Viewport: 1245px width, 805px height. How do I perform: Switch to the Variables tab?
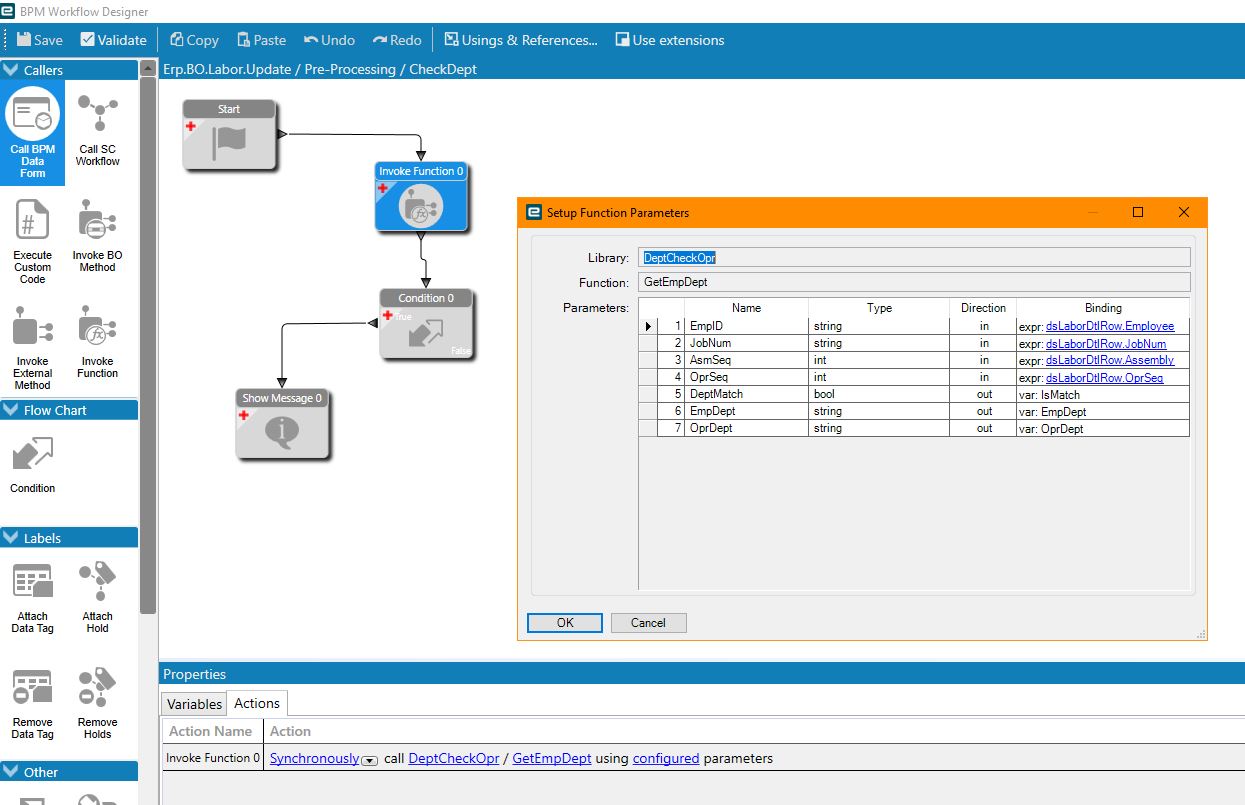[x=194, y=704]
